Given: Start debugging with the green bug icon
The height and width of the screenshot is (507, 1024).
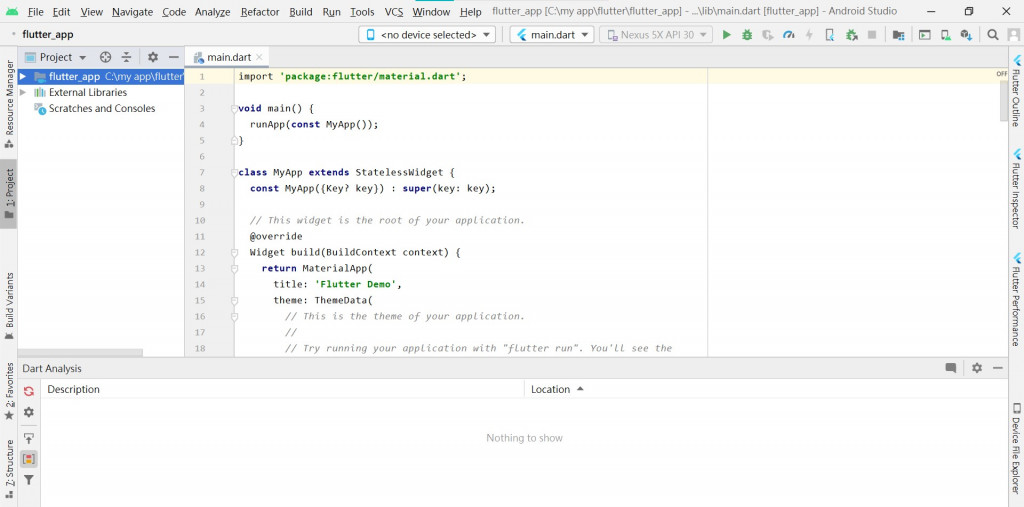Looking at the screenshot, I should [747, 35].
